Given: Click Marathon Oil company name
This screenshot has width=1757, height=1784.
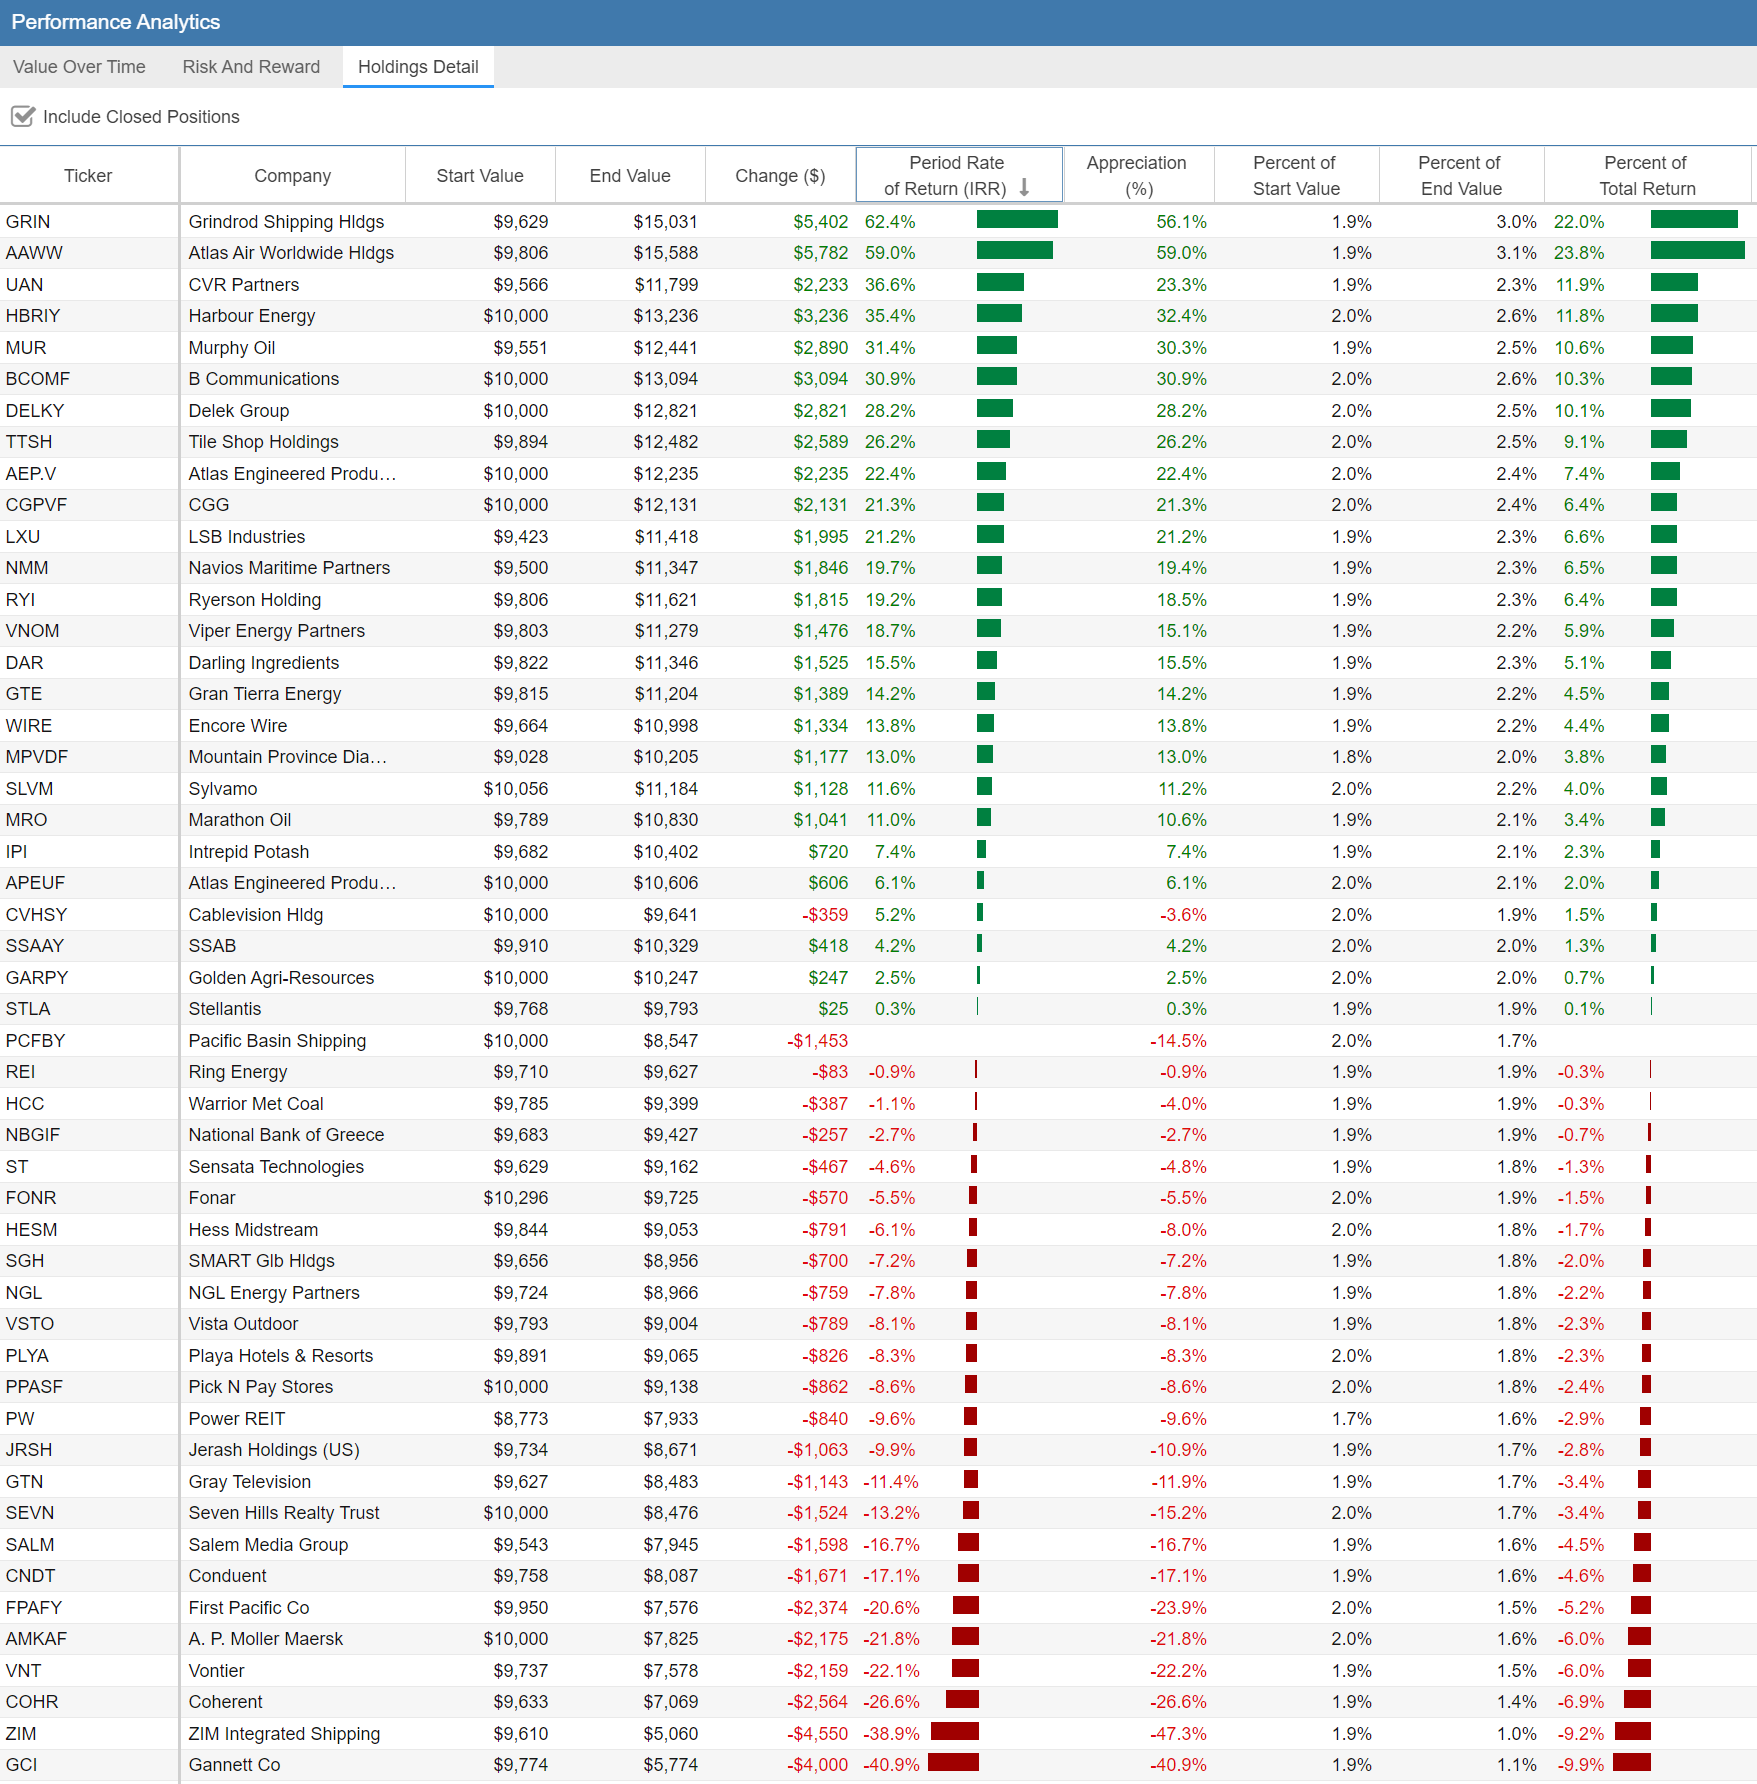Looking at the screenshot, I should [240, 820].
